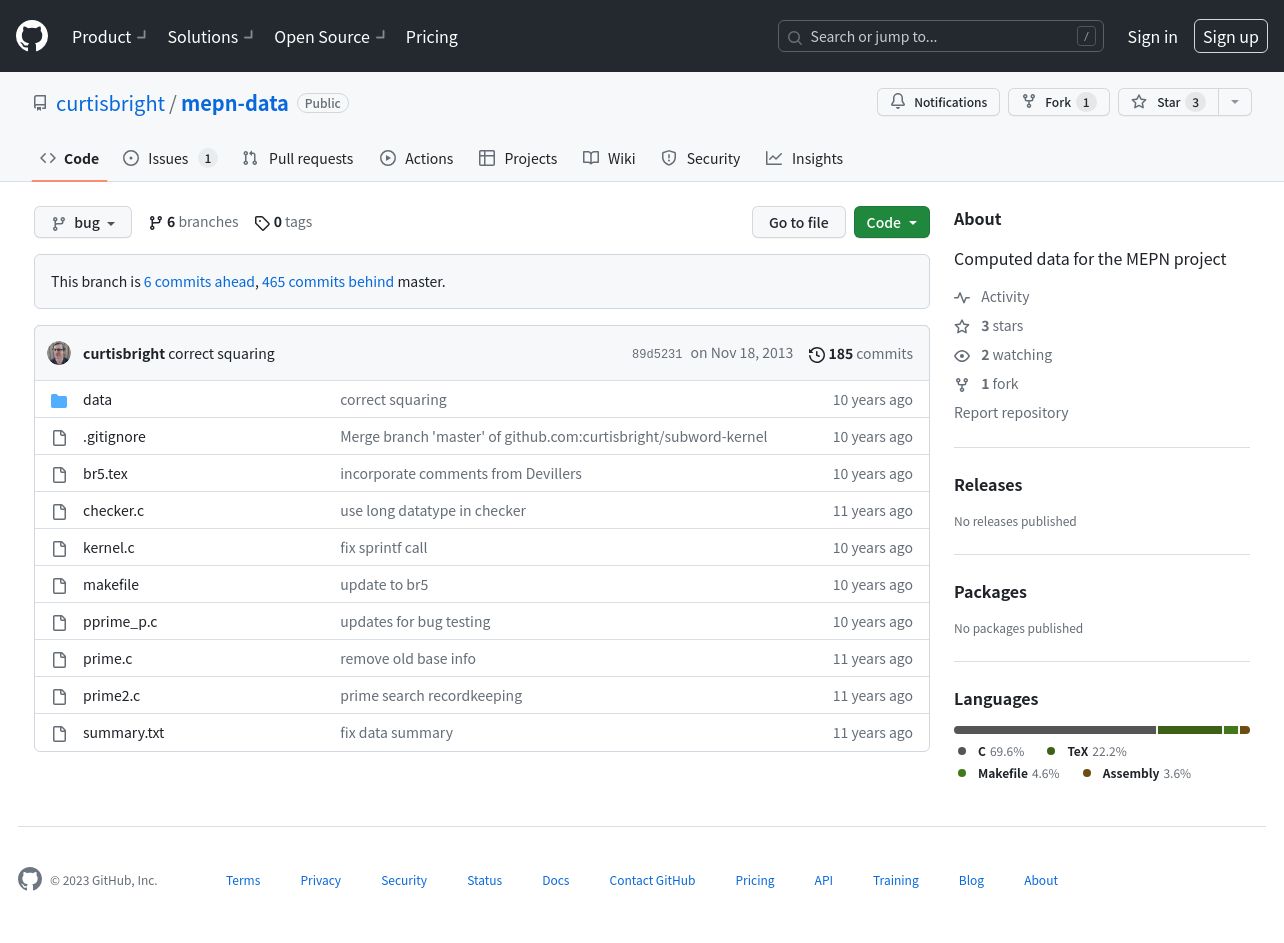Open the bug branch selector dropdown
Image resolution: width=1284 pixels, height=943 pixels.
(x=83, y=222)
